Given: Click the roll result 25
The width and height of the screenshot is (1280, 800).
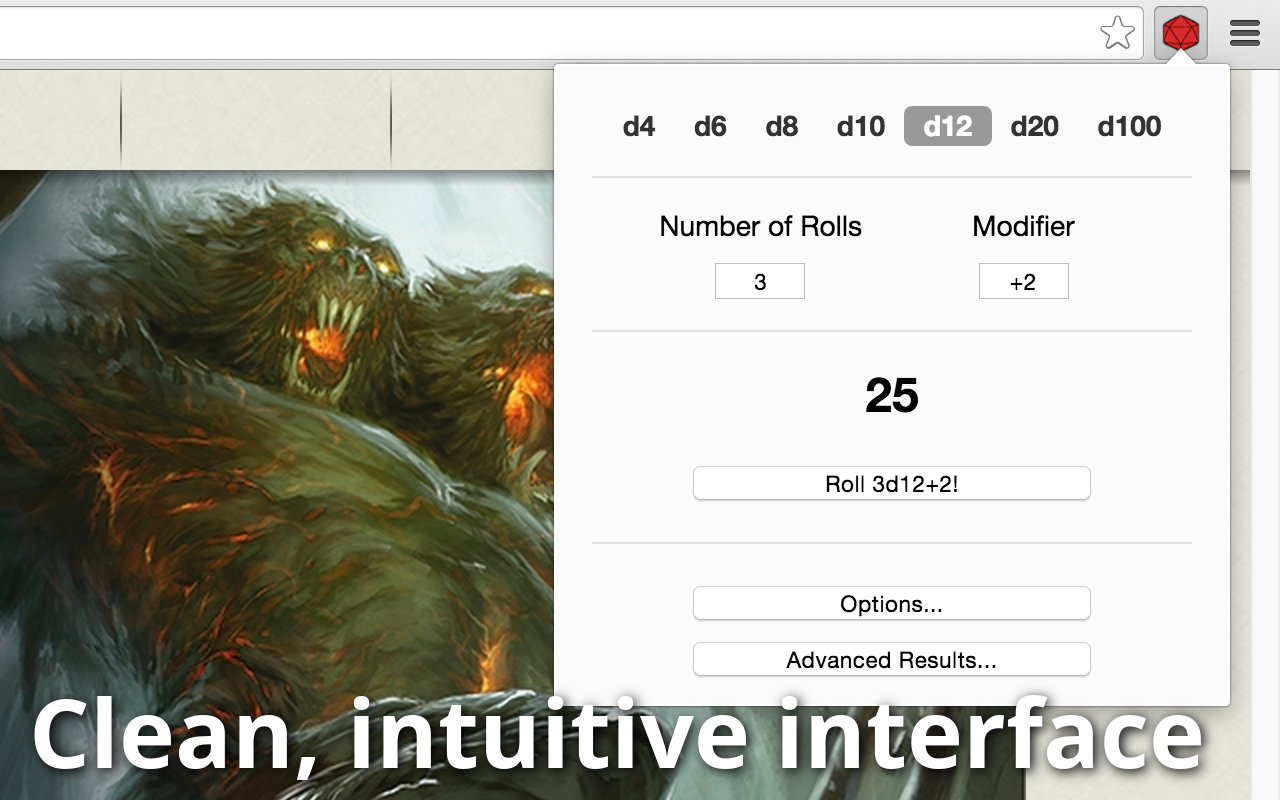Looking at the screenshot, I should (x=892, y=396).
